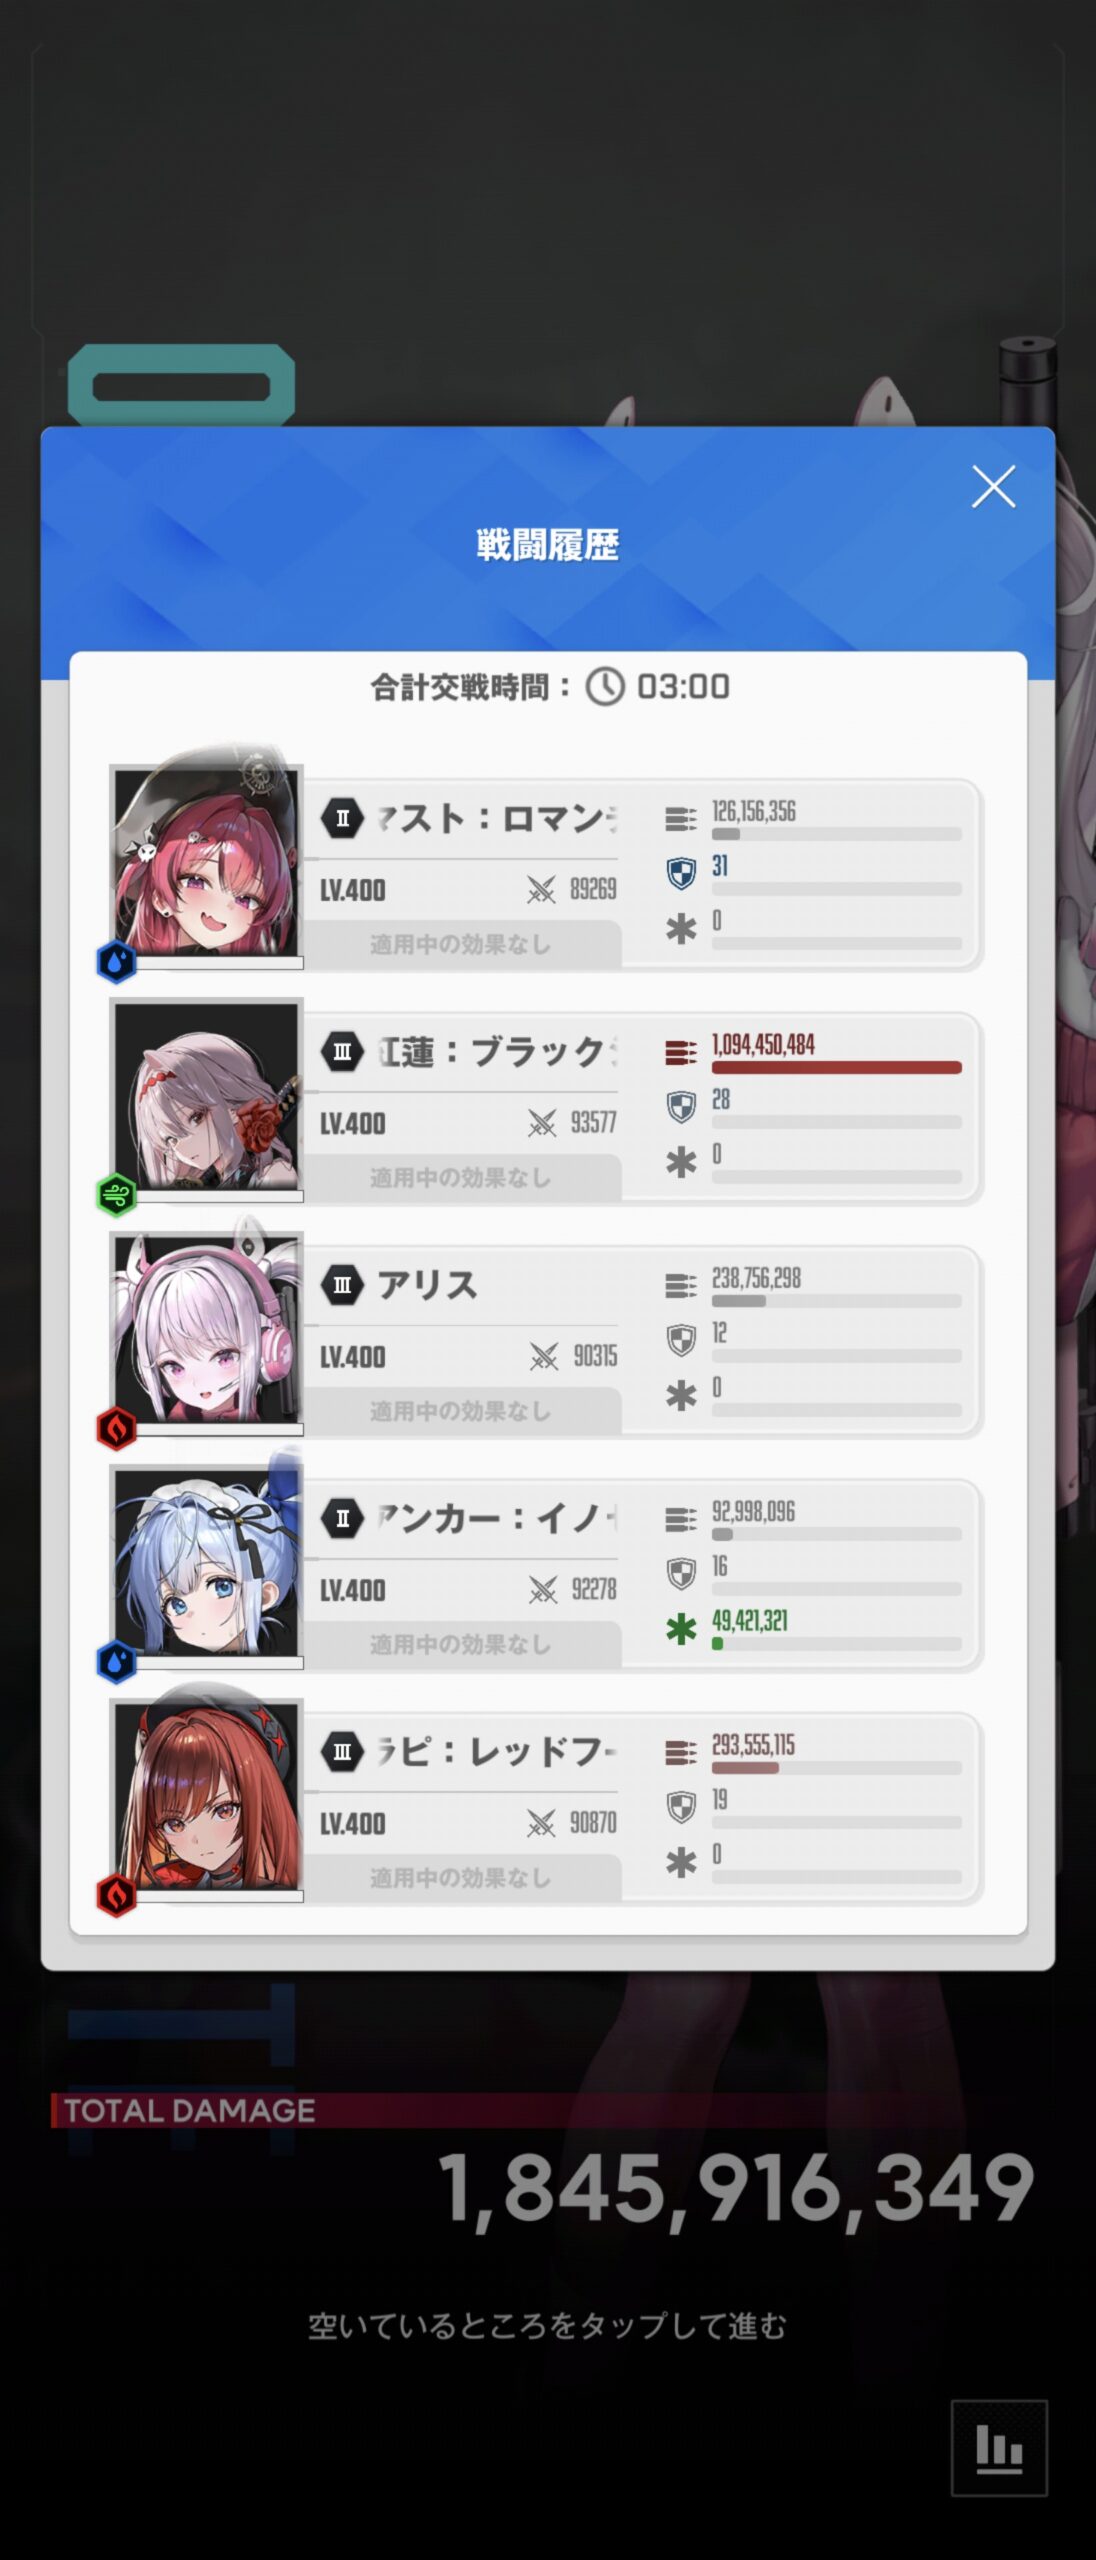Click the red damage dealt icon beside 1,094,450,484

point(681,1052)
